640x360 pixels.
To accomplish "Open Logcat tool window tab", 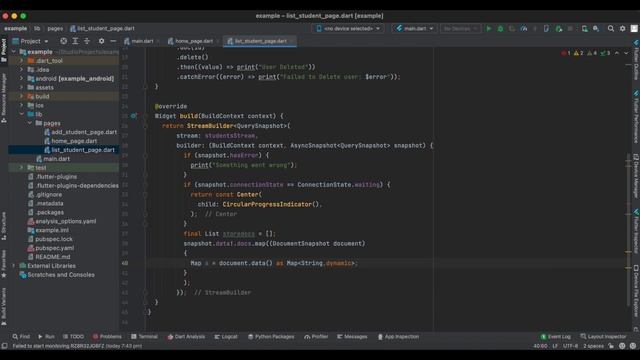I will pyautogui.click(x=226, y=337).
